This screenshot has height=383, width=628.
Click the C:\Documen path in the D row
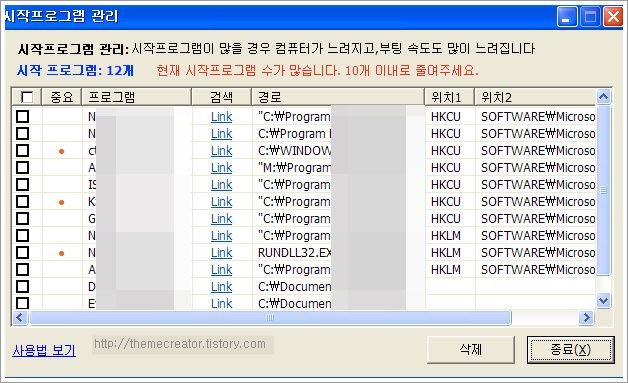295,287
